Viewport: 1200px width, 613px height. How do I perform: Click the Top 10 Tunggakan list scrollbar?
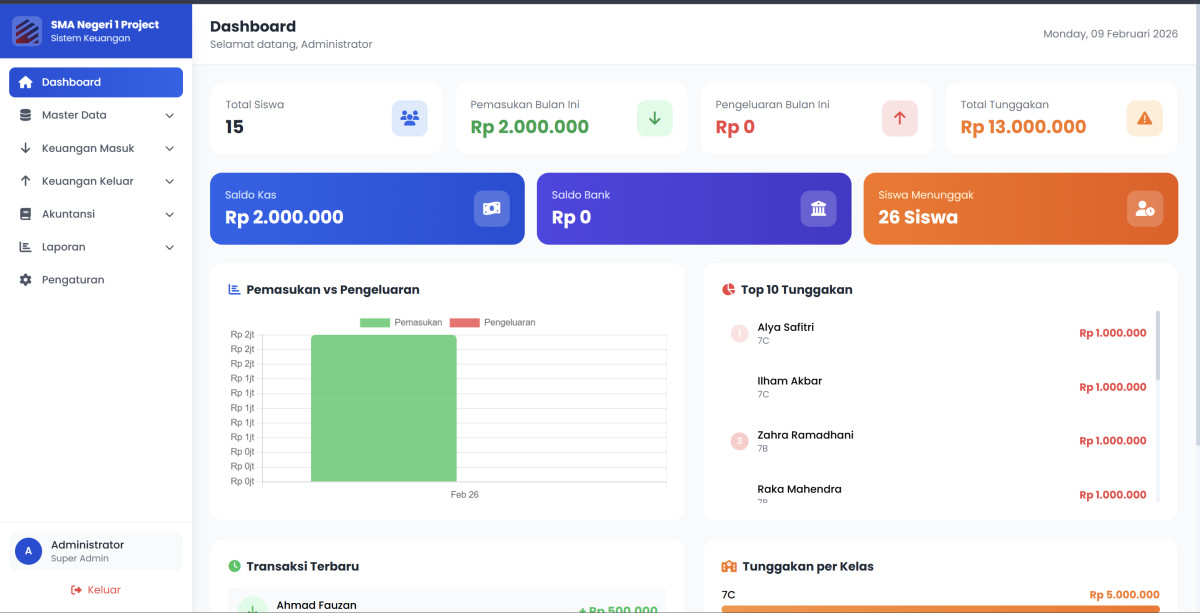[x=1158, y=345]
